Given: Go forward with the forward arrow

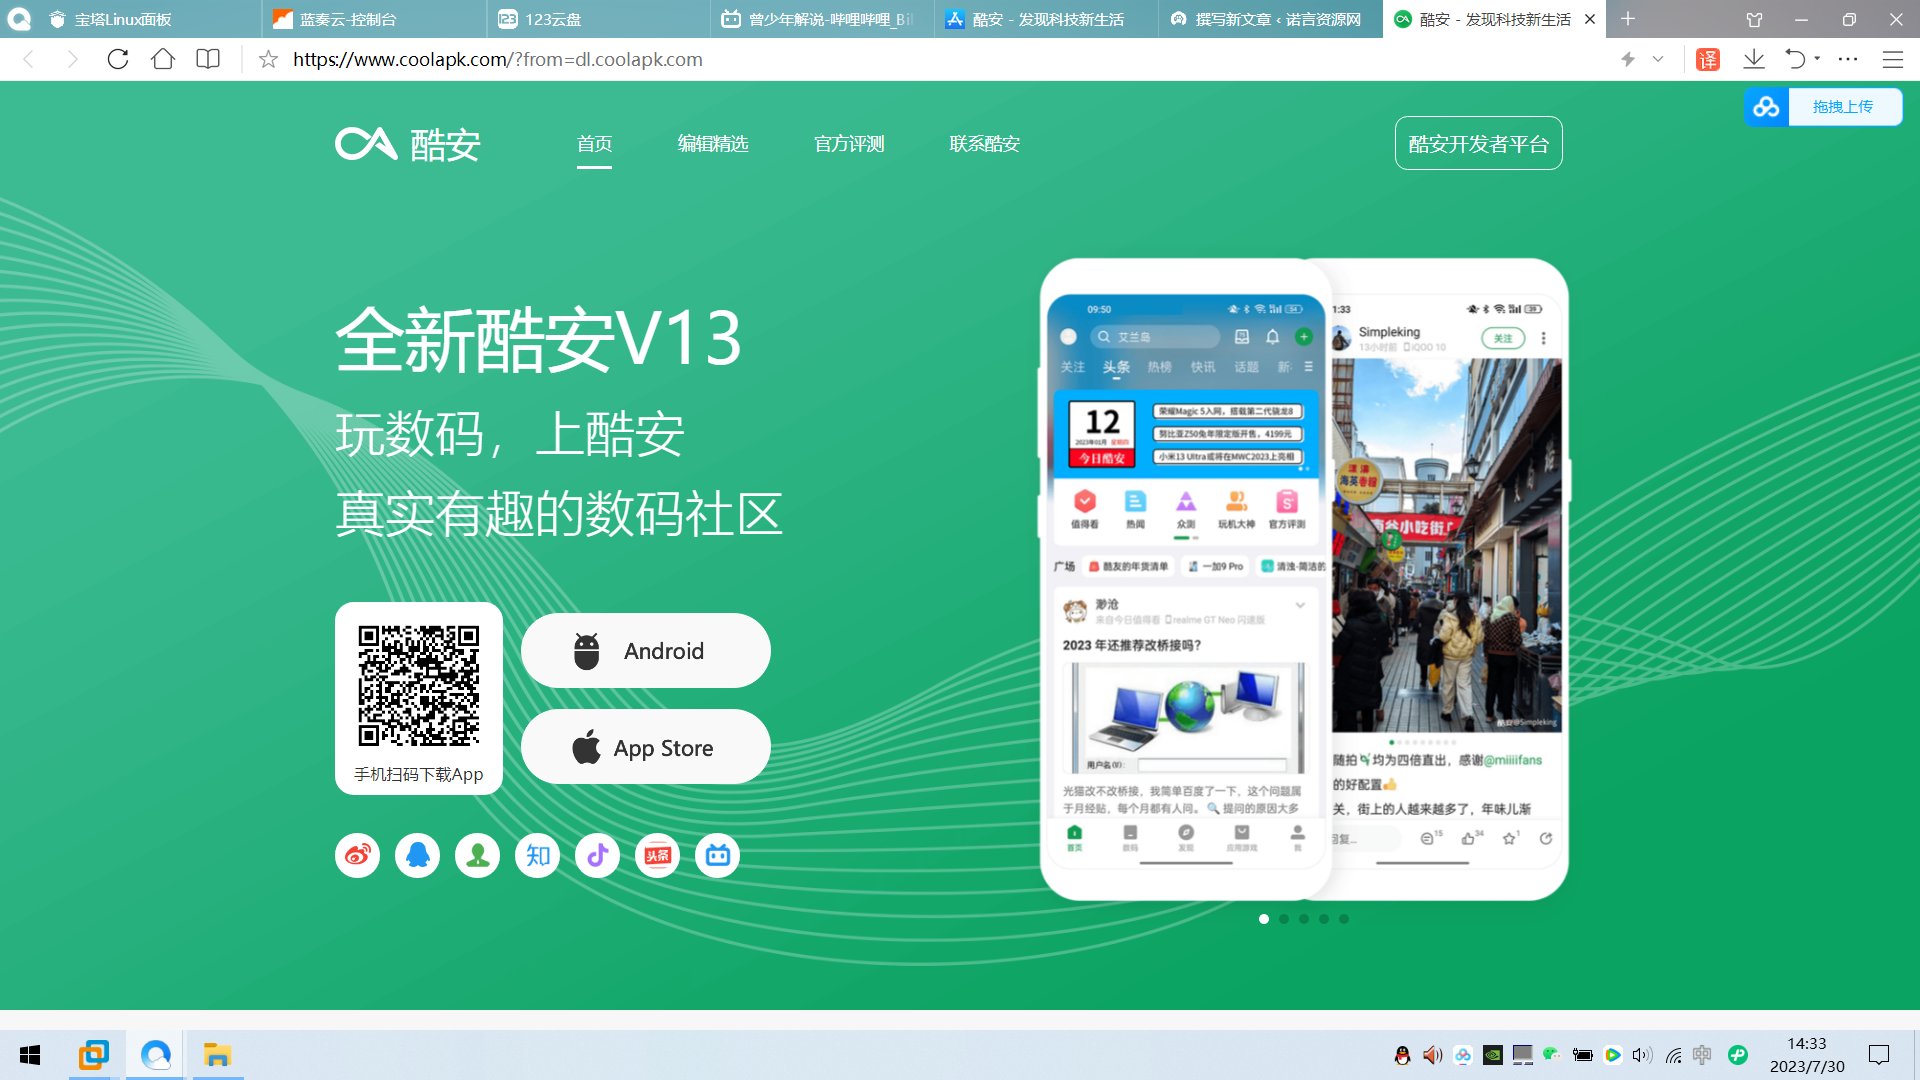Looking at the screenshot, I should tap(72, 59).
